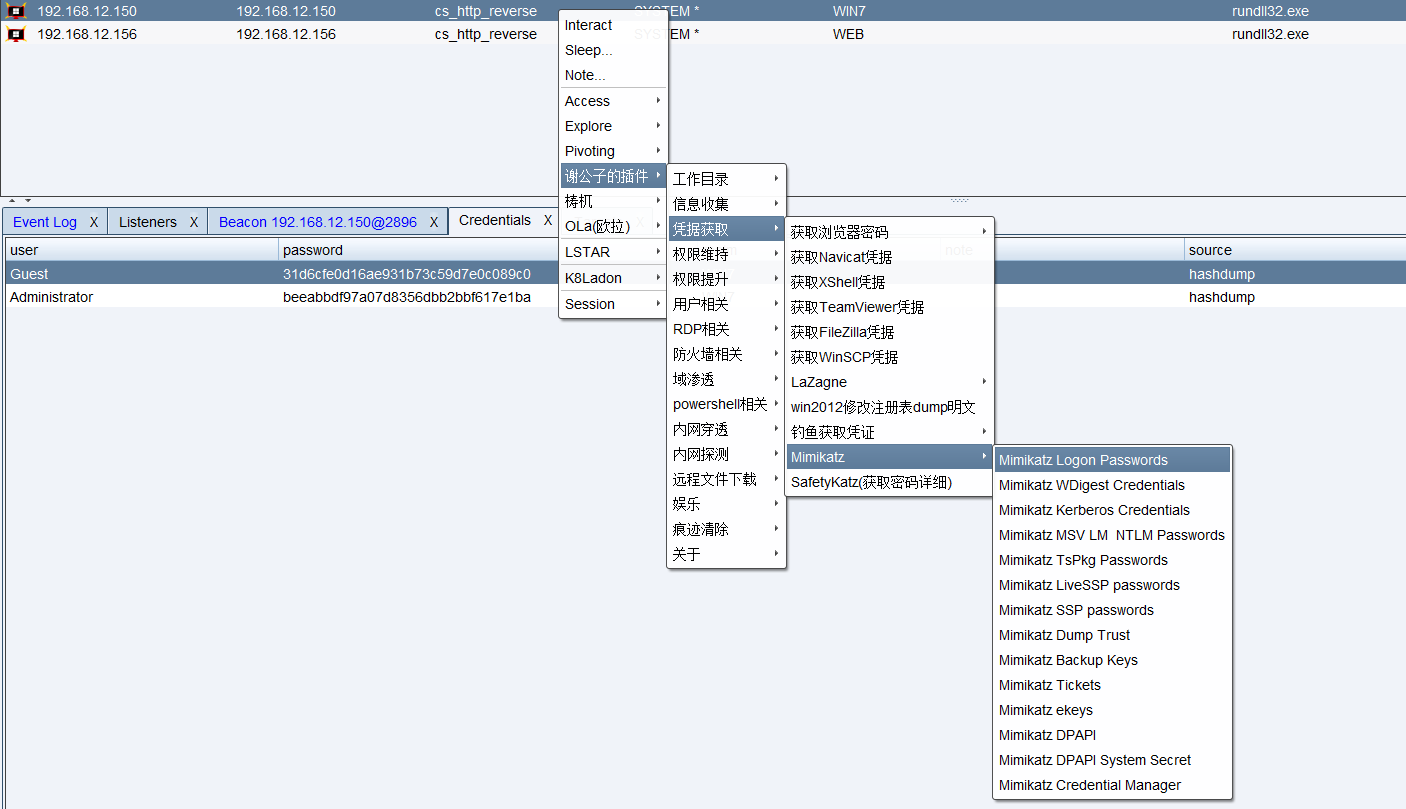
Task: Run Mimikatz LiveSSP passwords
Action: pos(1112,585)
